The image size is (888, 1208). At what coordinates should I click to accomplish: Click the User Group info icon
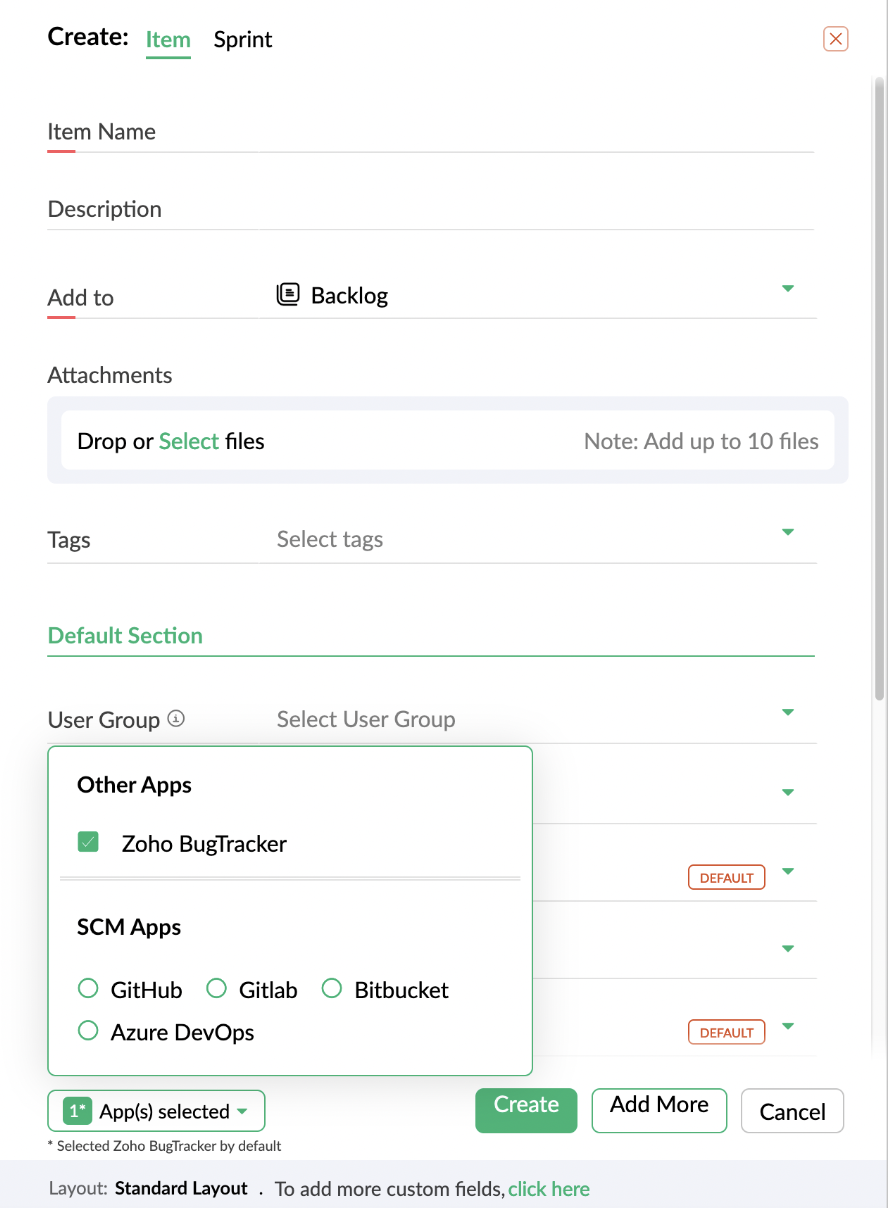[x=176, y=718]
